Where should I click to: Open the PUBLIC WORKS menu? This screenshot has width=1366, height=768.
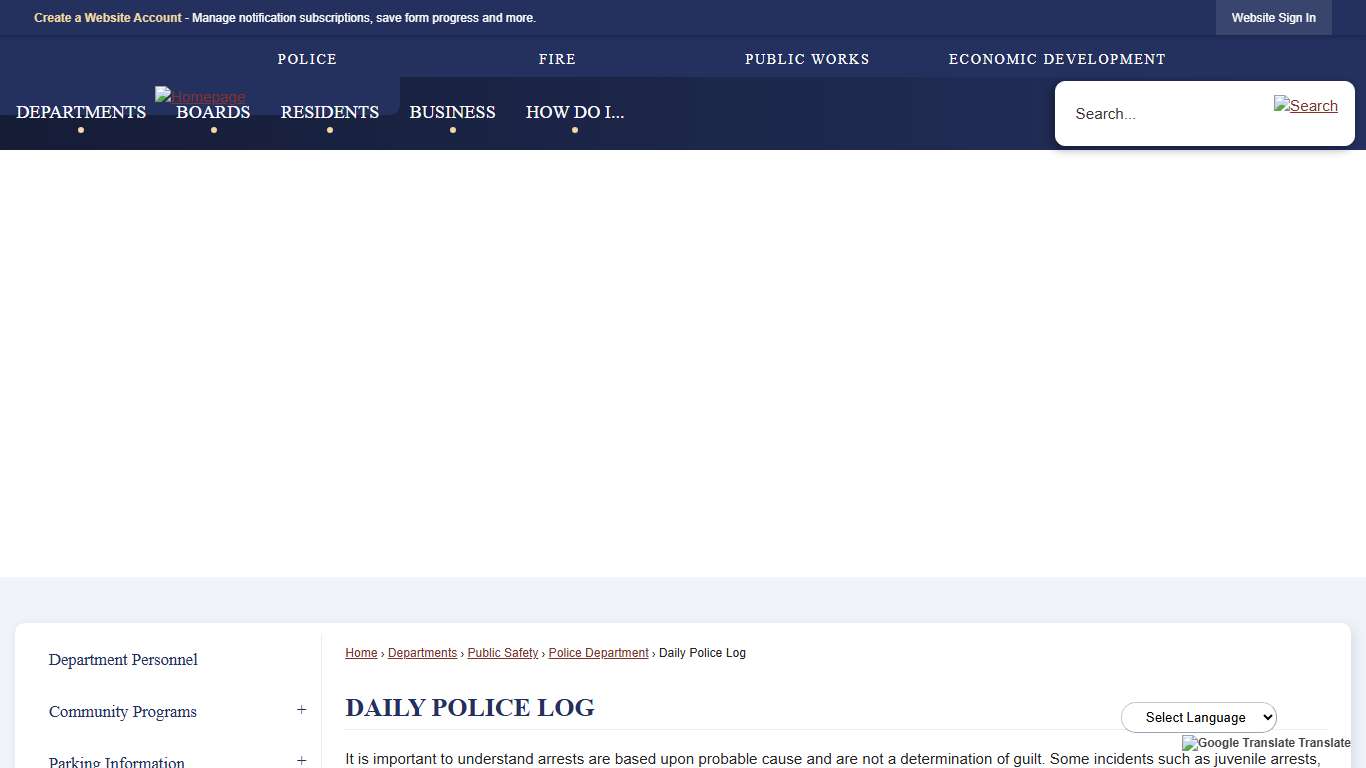pos(807,59)
